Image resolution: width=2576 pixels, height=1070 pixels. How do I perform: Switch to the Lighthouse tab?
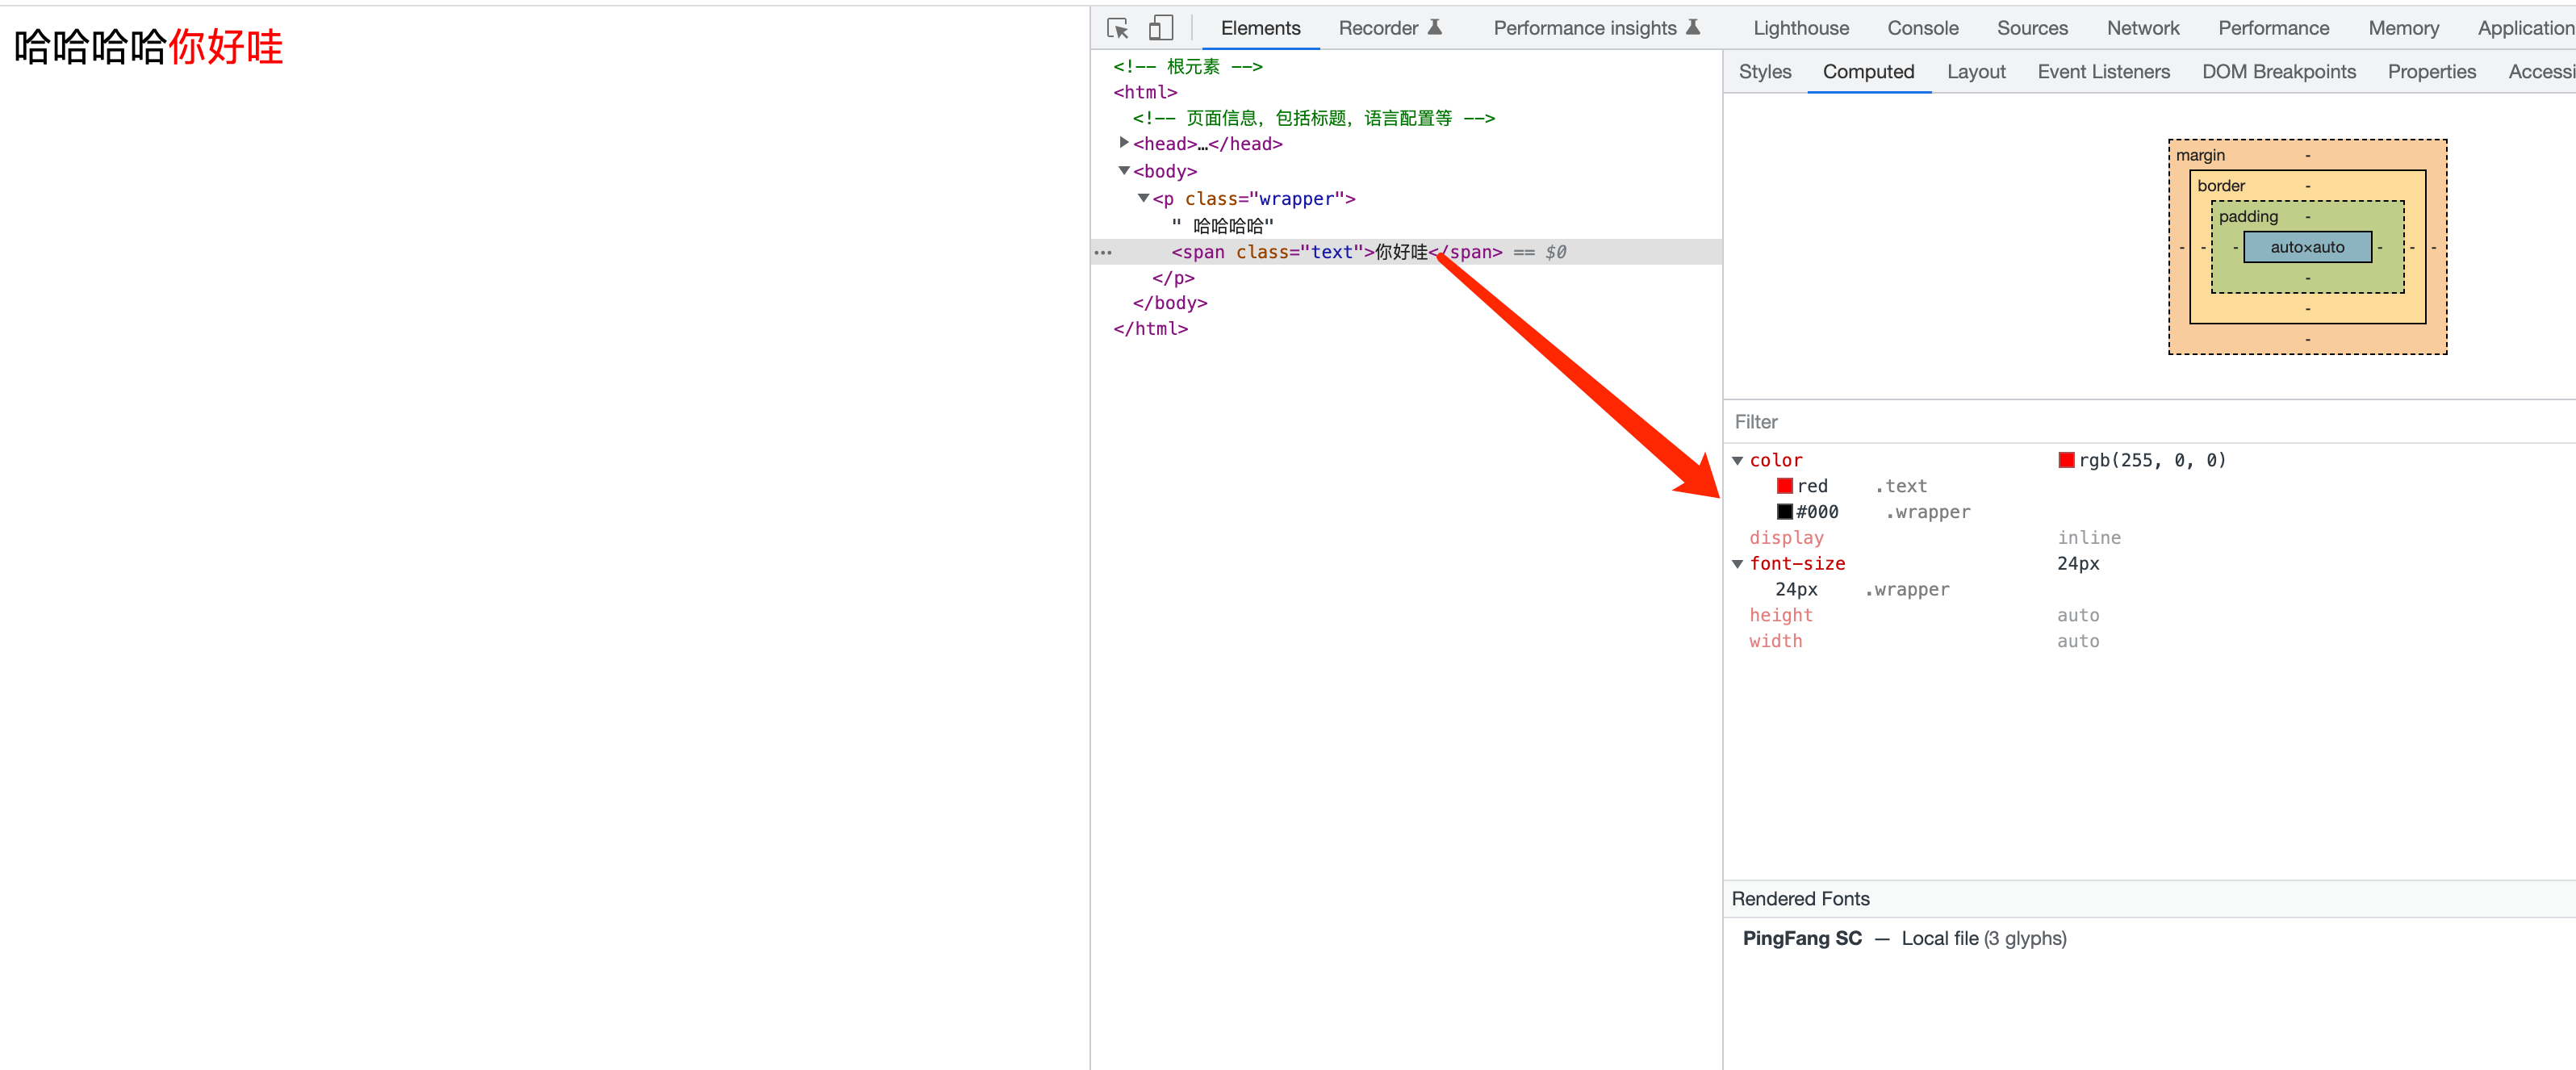(x=1800, y=28)
